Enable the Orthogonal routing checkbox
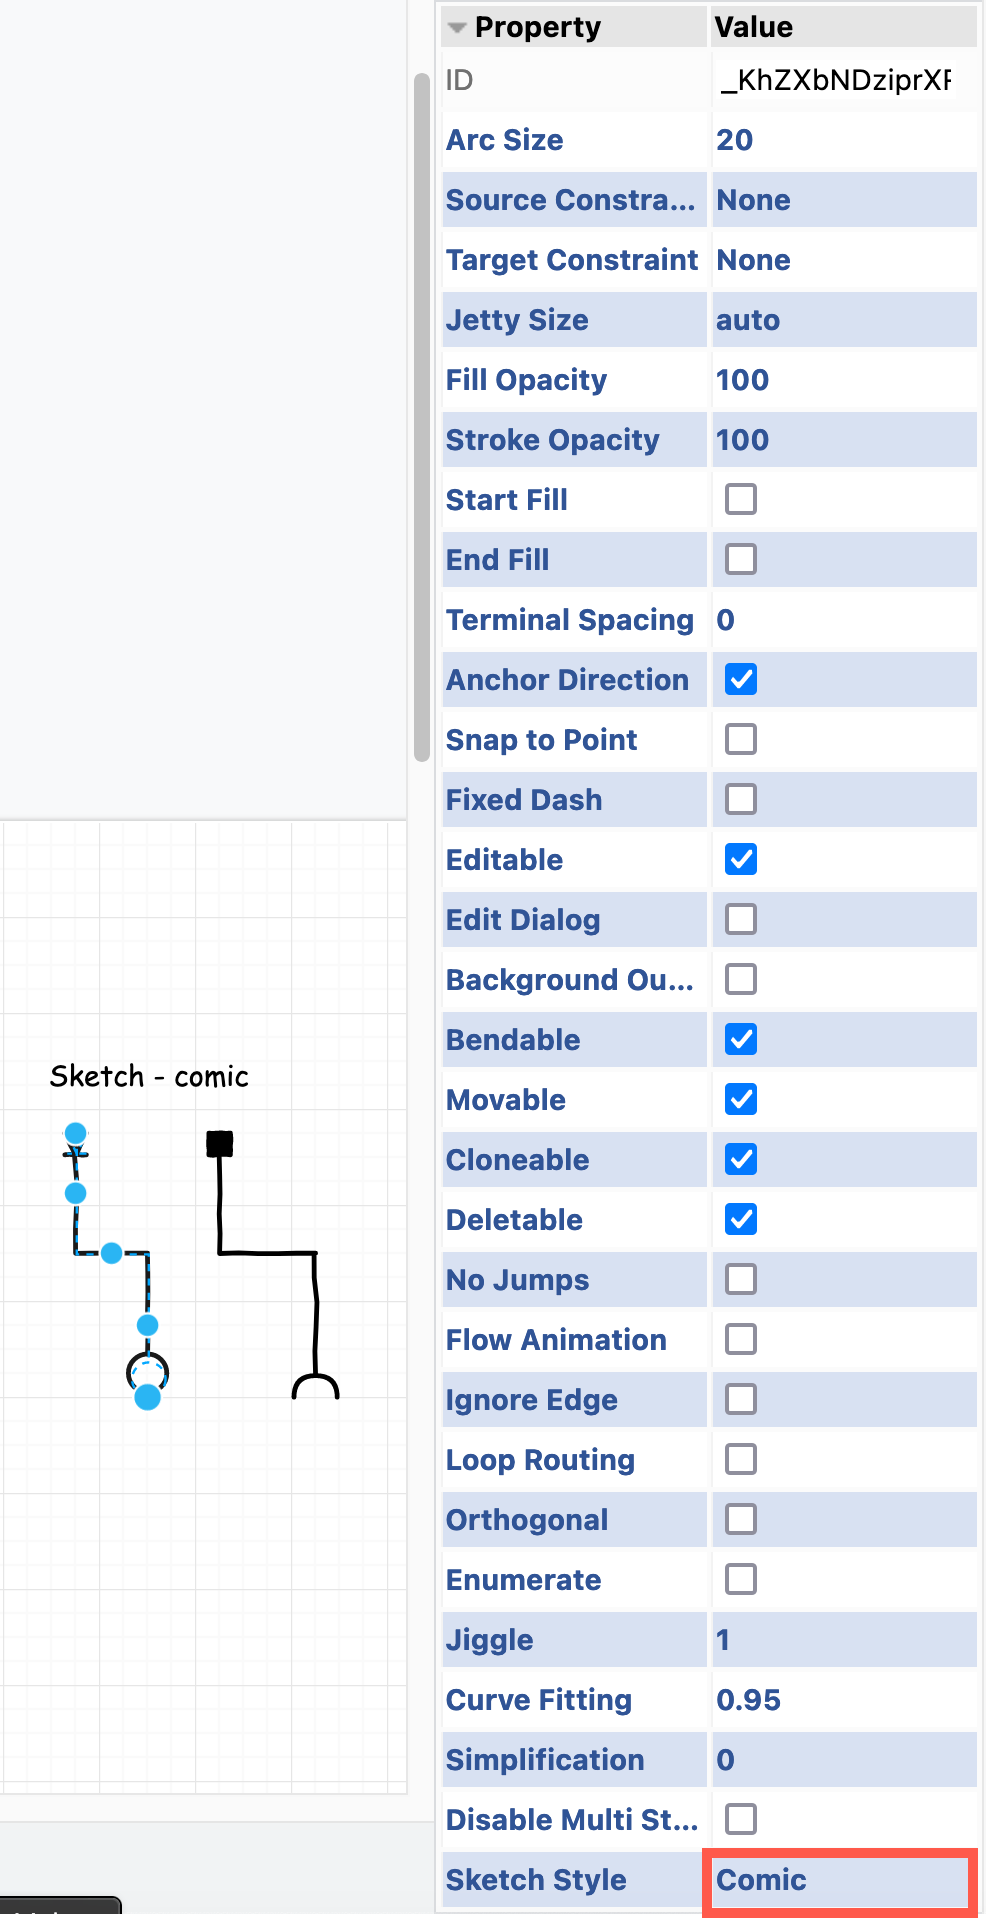The image size is (986, 1920). (x=740, y=1519)
